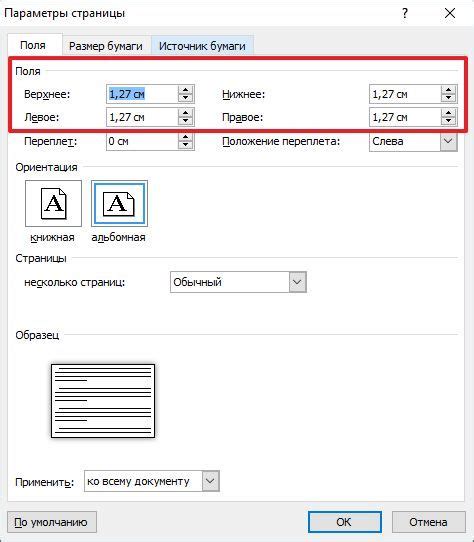The image size is (474, 542).
Task: Switch to the Источник бумаги tab
Action: click(202, 46)
